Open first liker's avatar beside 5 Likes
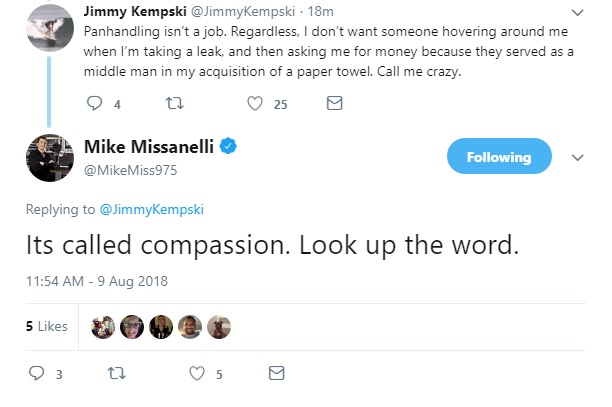 click(x=103, y=327)
